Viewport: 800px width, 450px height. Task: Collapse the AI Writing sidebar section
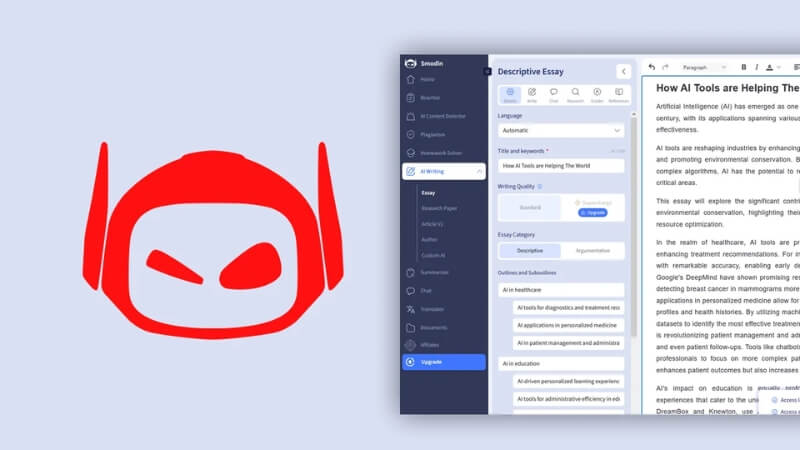(478, 171)
